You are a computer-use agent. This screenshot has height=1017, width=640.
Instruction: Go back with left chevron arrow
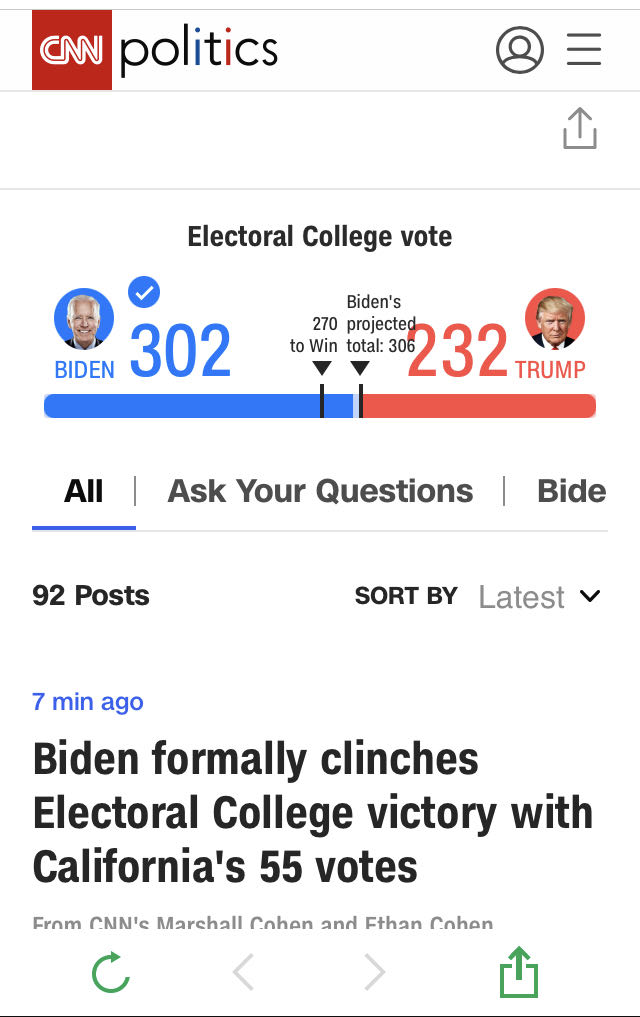click(x=243, y=972)
